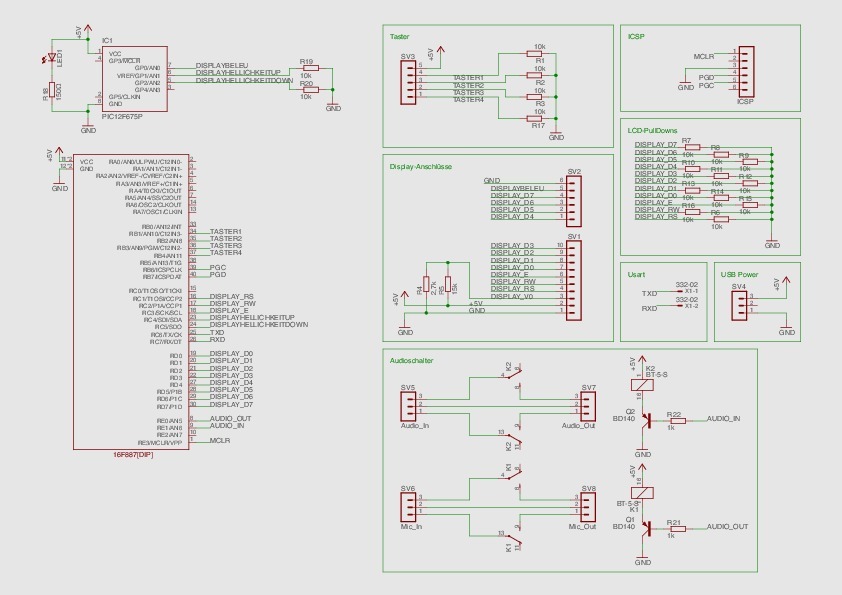Select resistor R5 15k symbol
The width and height of the screenshot is (842, 595).
[448, 284]
